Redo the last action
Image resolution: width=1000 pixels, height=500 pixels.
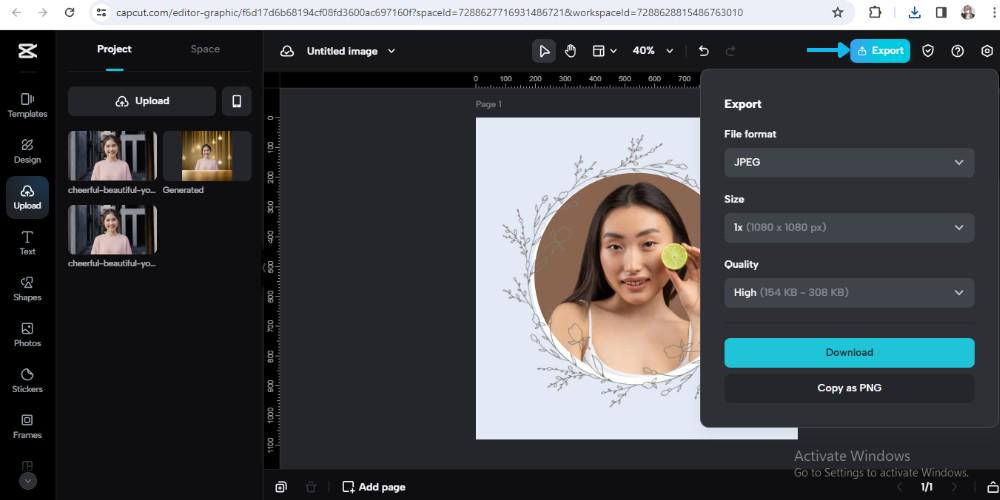(731, 51)
